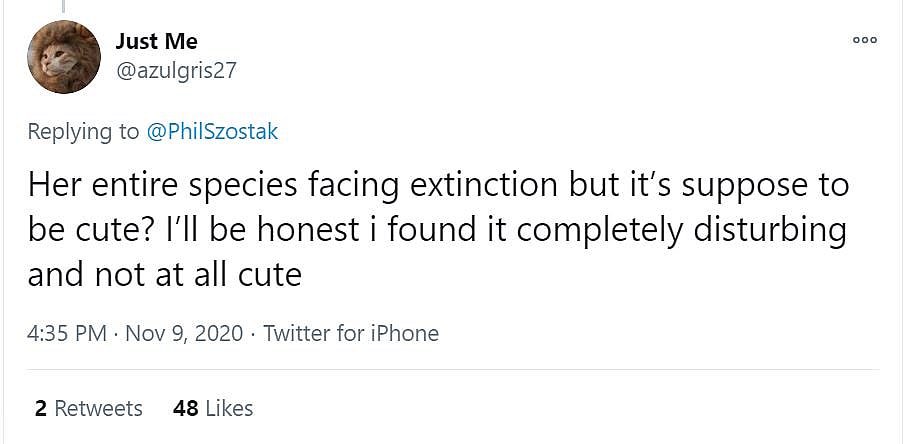The width and height of the screenshot is (903, 444).
Task: Click the @azulgris27 handle
Action: (x=177, y=70)
